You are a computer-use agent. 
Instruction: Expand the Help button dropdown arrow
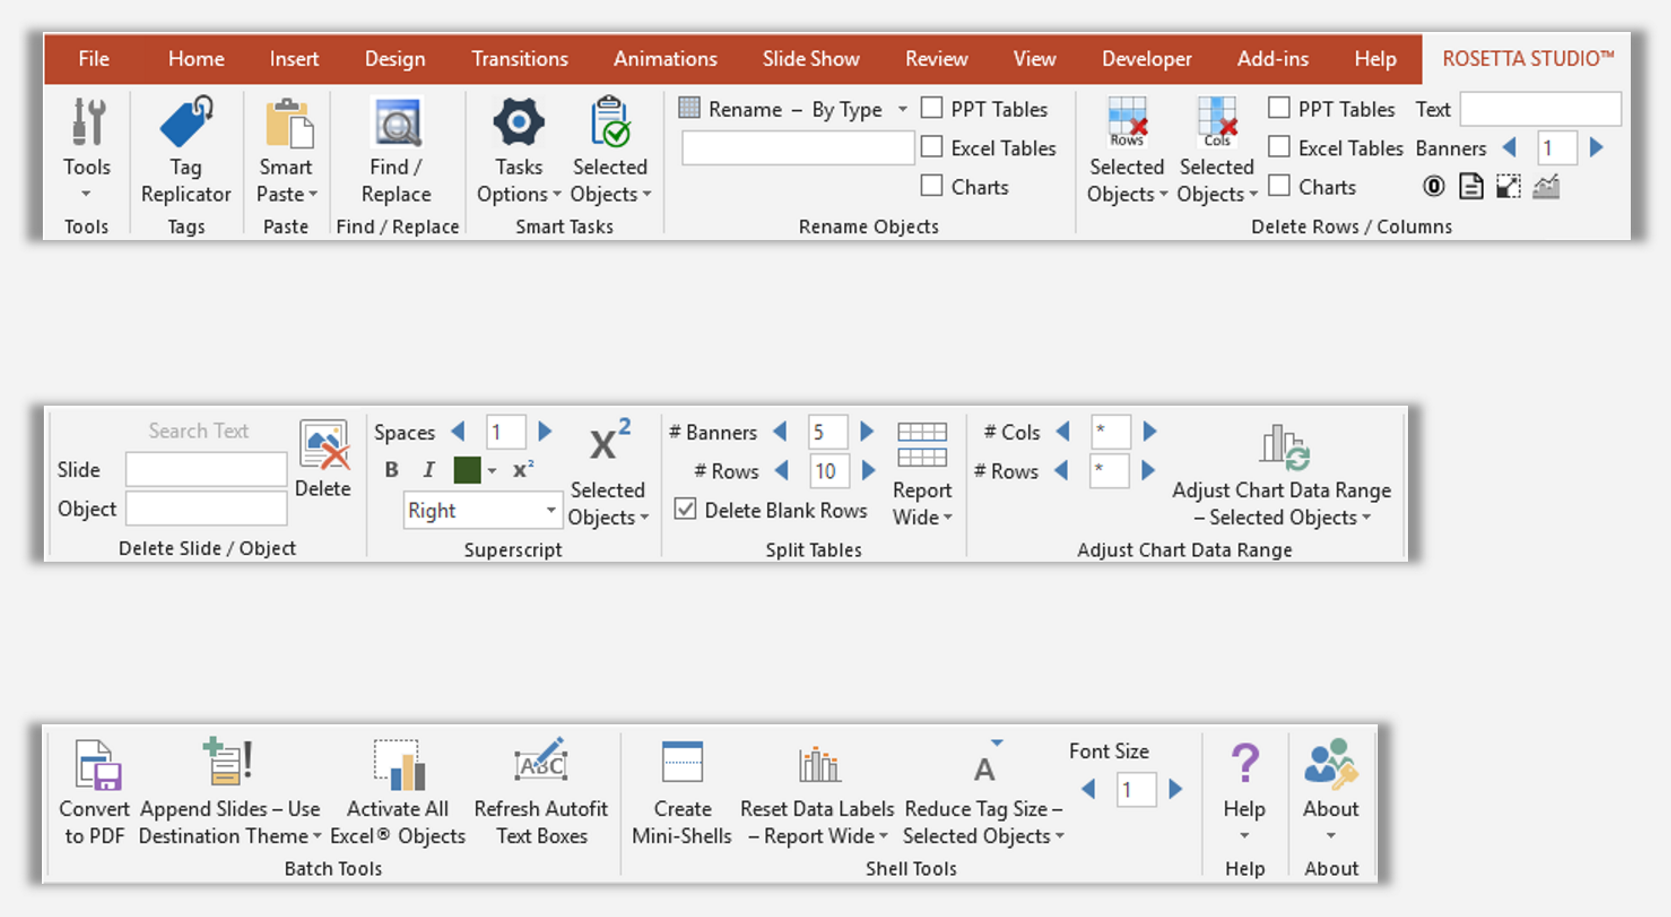point(1244,836)
